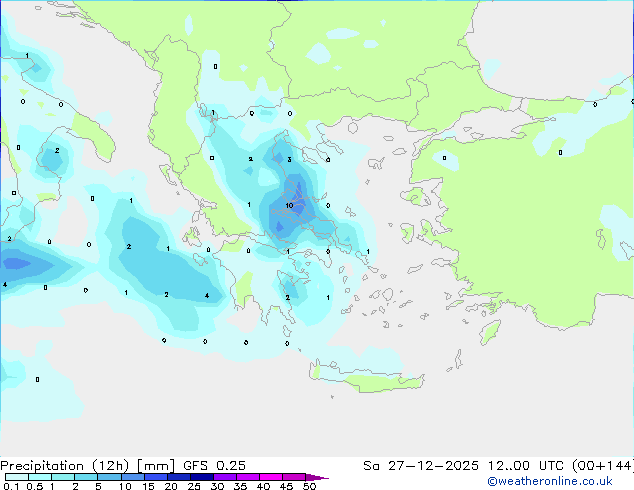Select the 2–5 mm legend swatch
Image resolution: width=634 pixels, height=490 pixels.
tap(87, 477)
